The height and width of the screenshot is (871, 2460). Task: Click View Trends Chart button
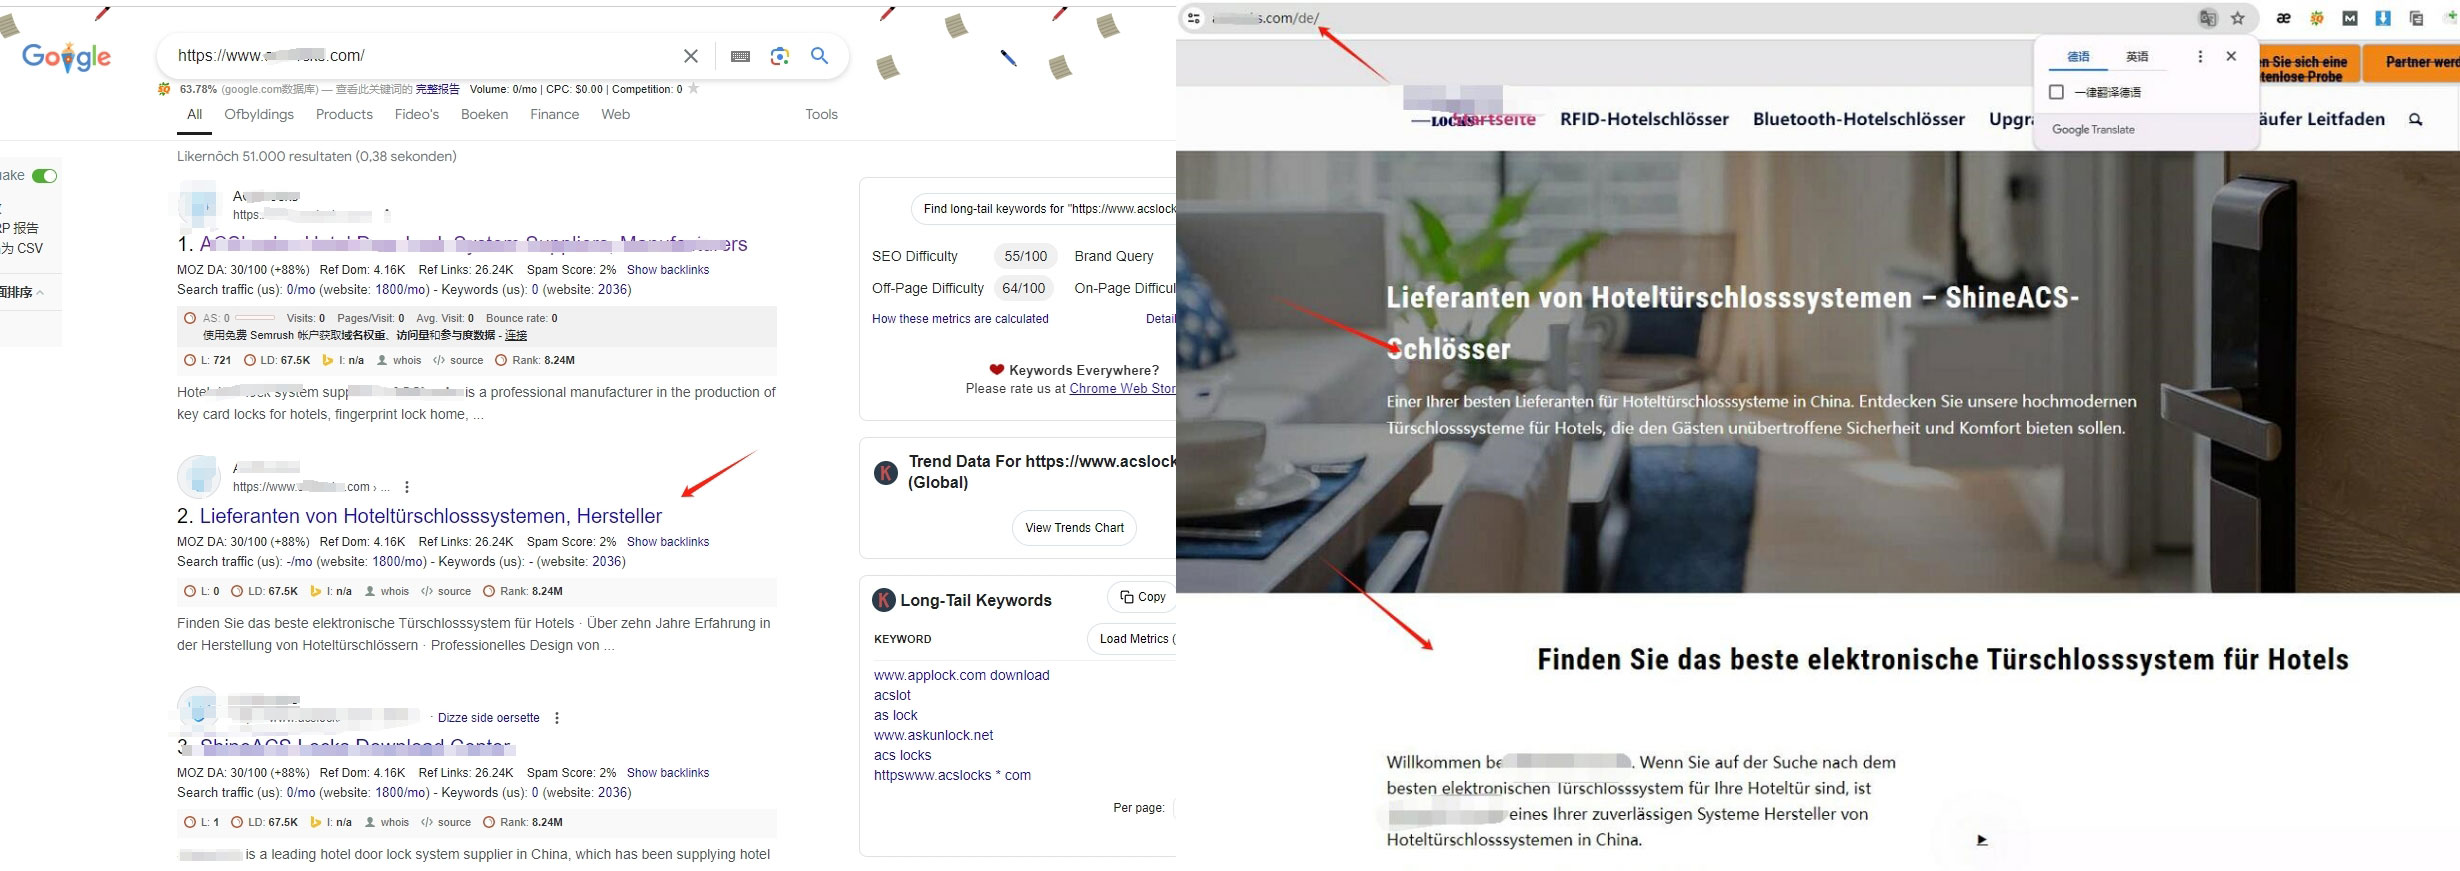[1074, 528]
